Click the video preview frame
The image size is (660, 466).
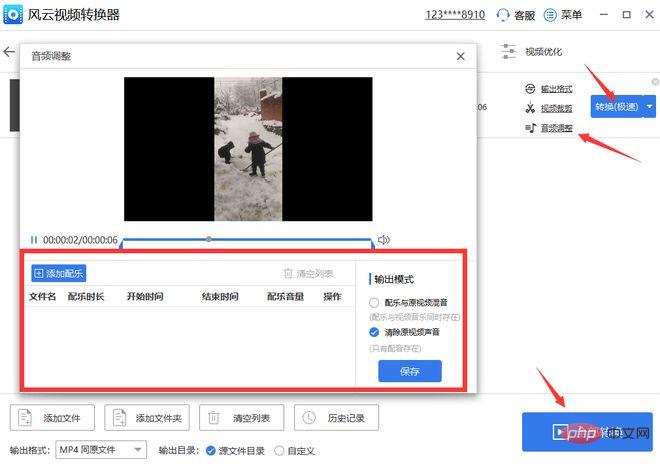248,149
